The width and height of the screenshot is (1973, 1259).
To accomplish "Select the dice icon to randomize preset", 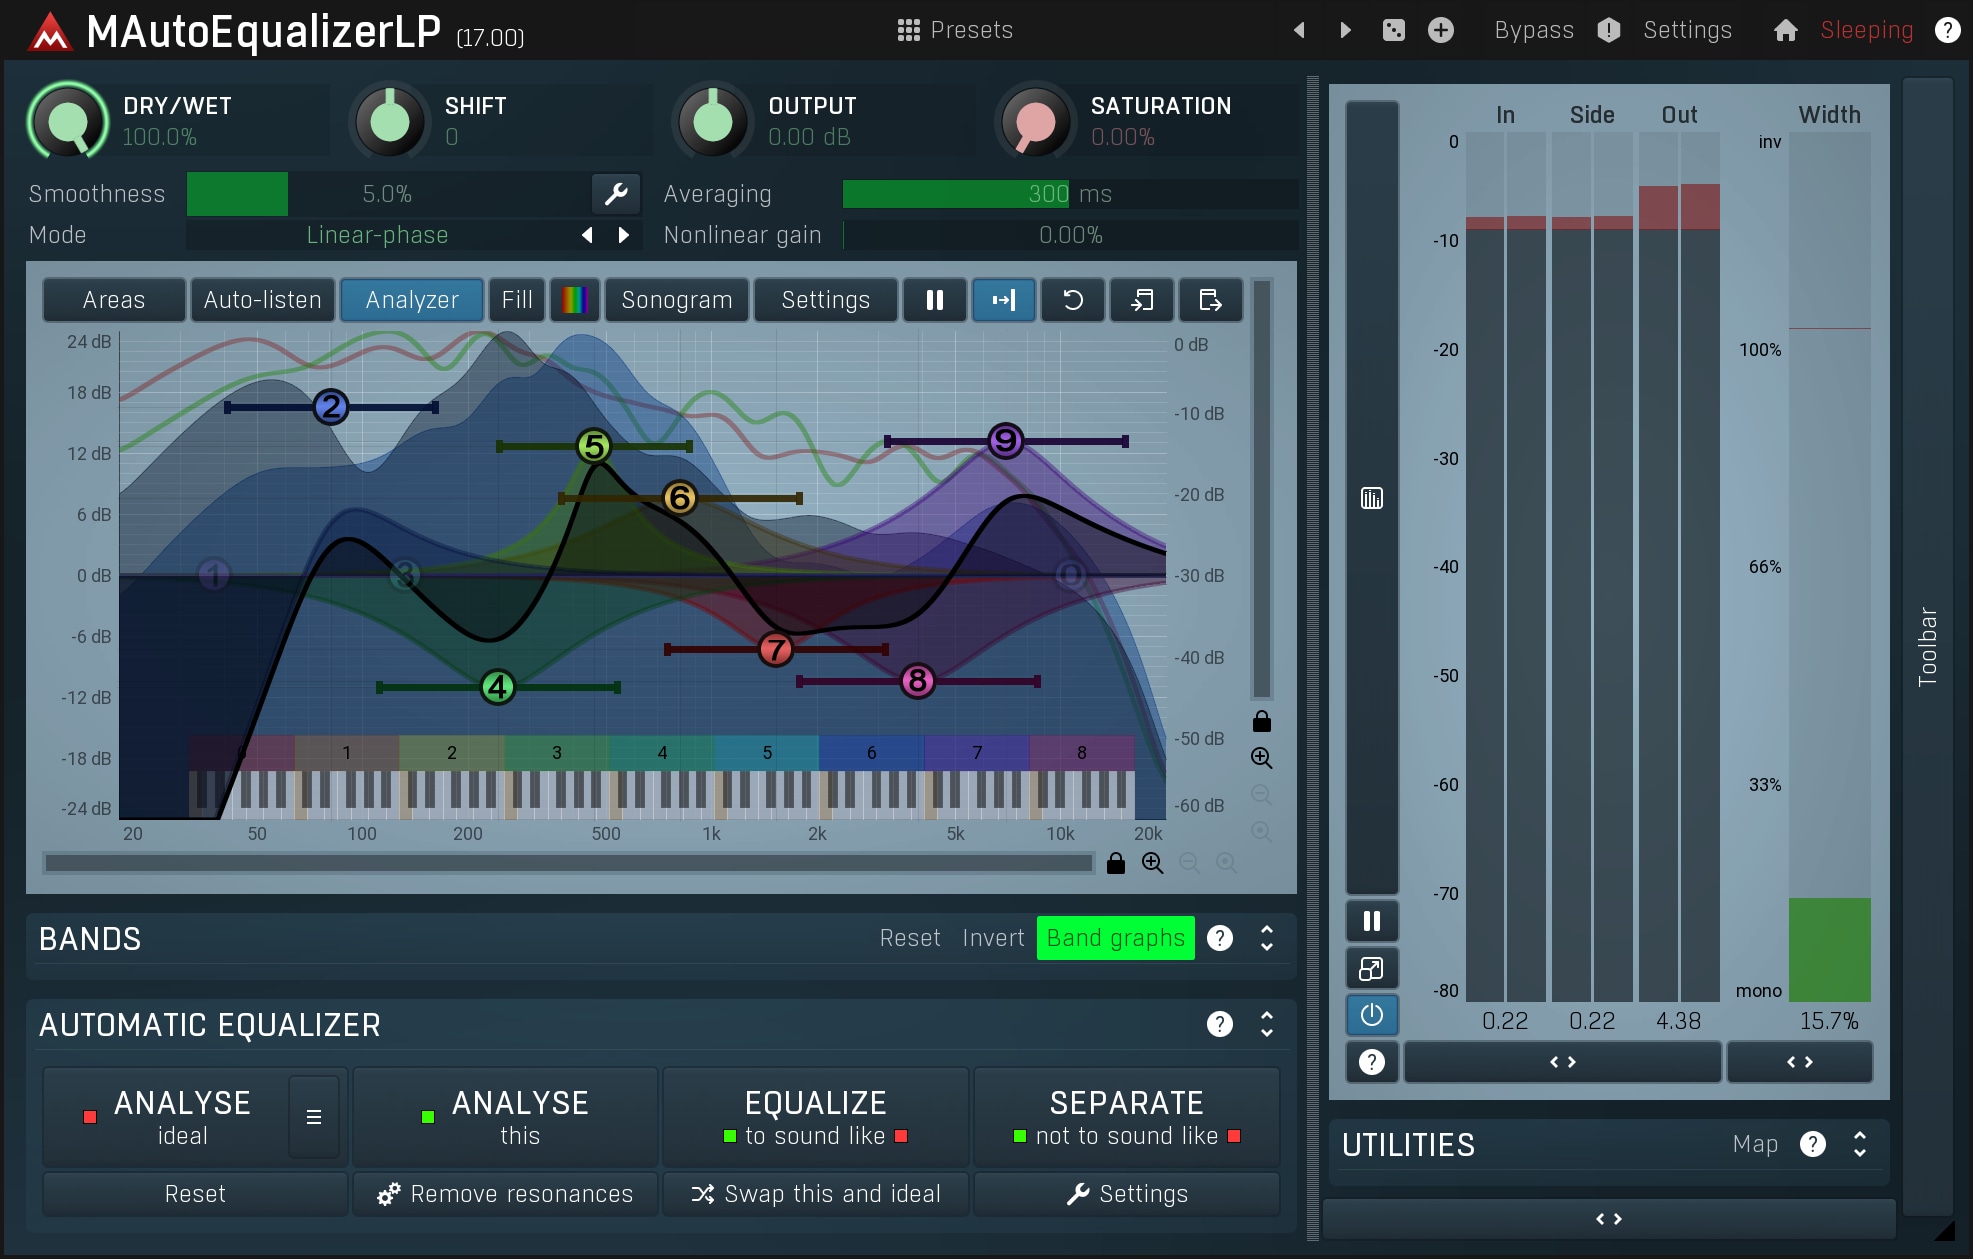I will coord(1394,30).
